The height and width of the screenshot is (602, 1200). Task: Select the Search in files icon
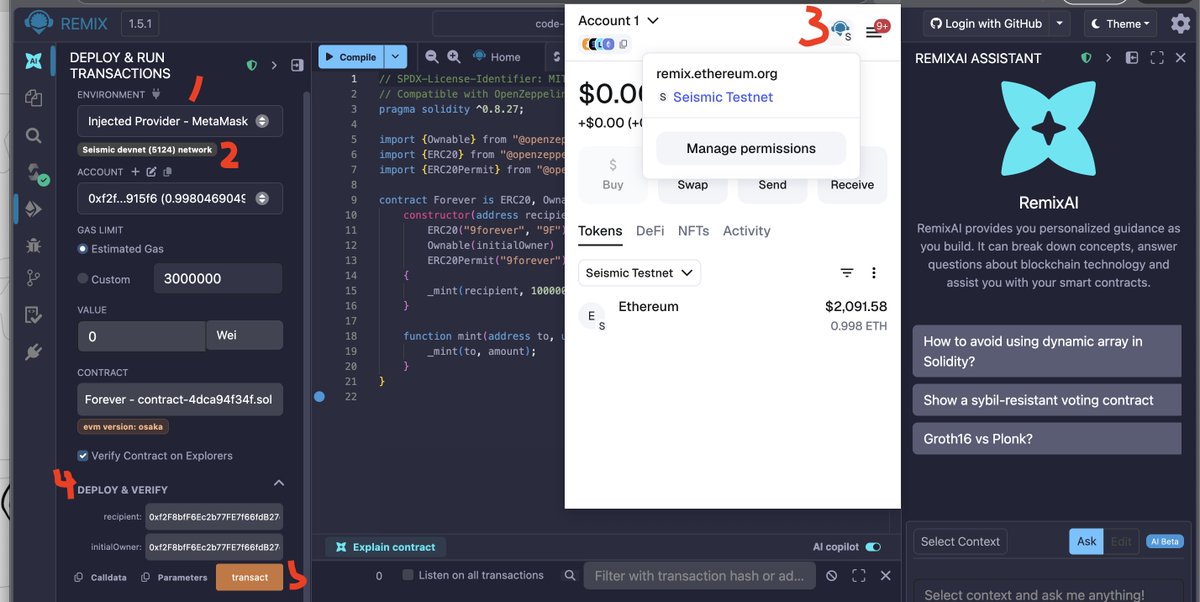click(34, 133)
